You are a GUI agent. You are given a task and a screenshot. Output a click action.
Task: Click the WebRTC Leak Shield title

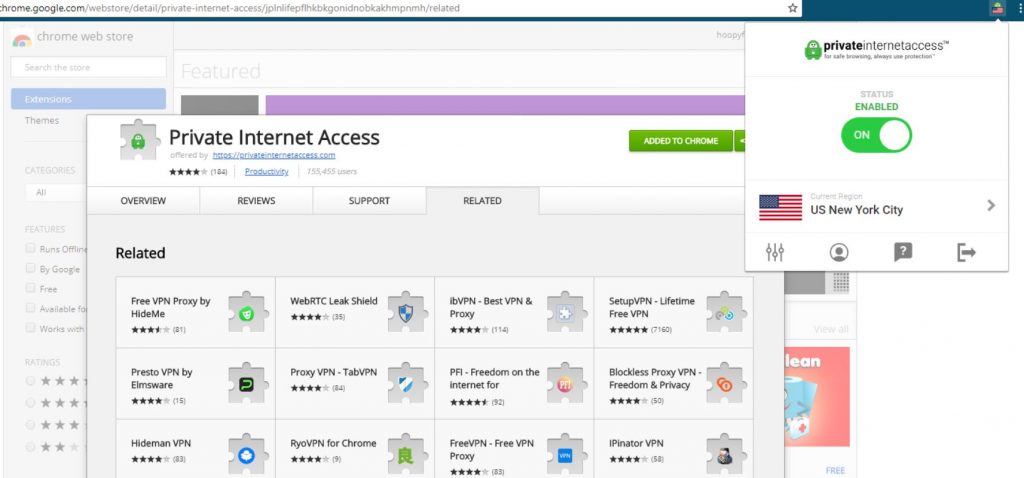pyautogui.click(x=334, y=301)
